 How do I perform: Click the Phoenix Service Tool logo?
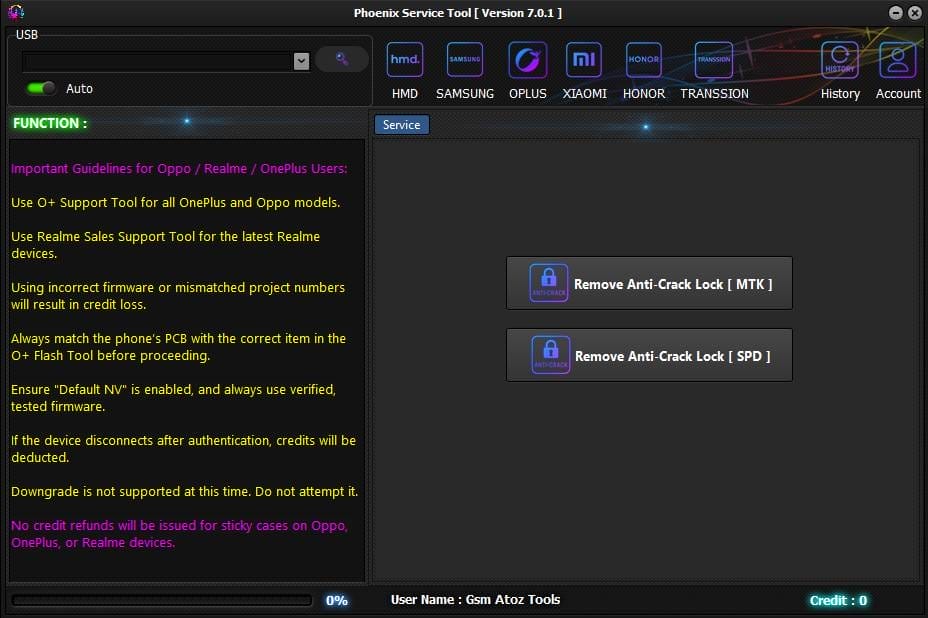pyautogui.click(x=14, y=12)
